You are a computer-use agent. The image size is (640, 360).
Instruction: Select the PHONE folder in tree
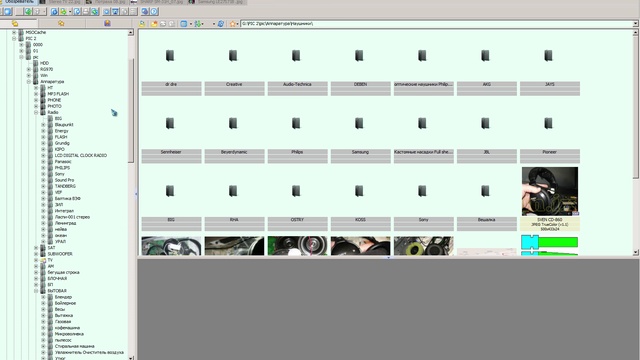click(54, 100)
